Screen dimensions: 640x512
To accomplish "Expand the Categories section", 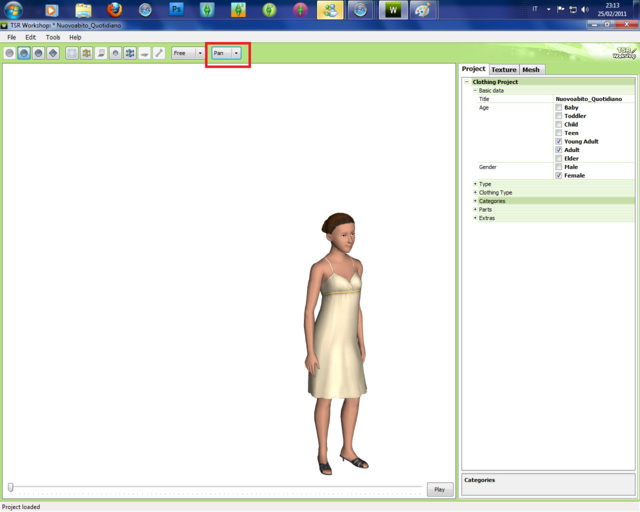I will click(475, 201).
